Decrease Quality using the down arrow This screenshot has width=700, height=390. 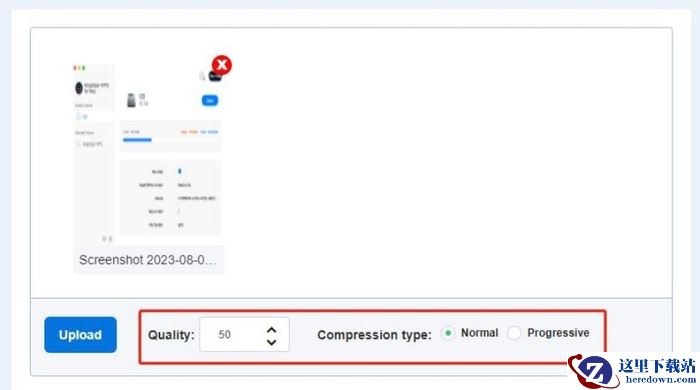tap(271, 342)
